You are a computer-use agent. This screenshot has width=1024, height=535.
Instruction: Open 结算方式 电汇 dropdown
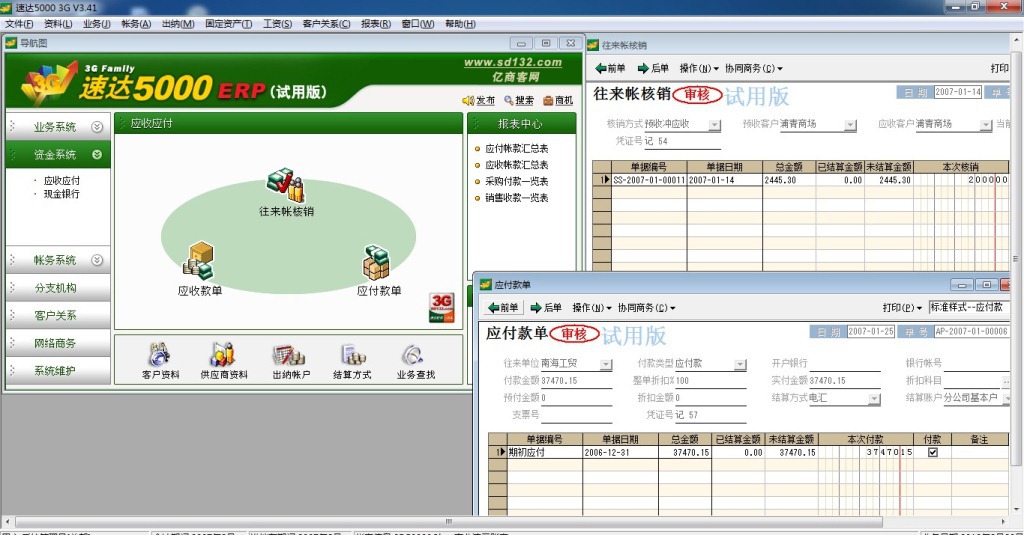coord(874,398)
